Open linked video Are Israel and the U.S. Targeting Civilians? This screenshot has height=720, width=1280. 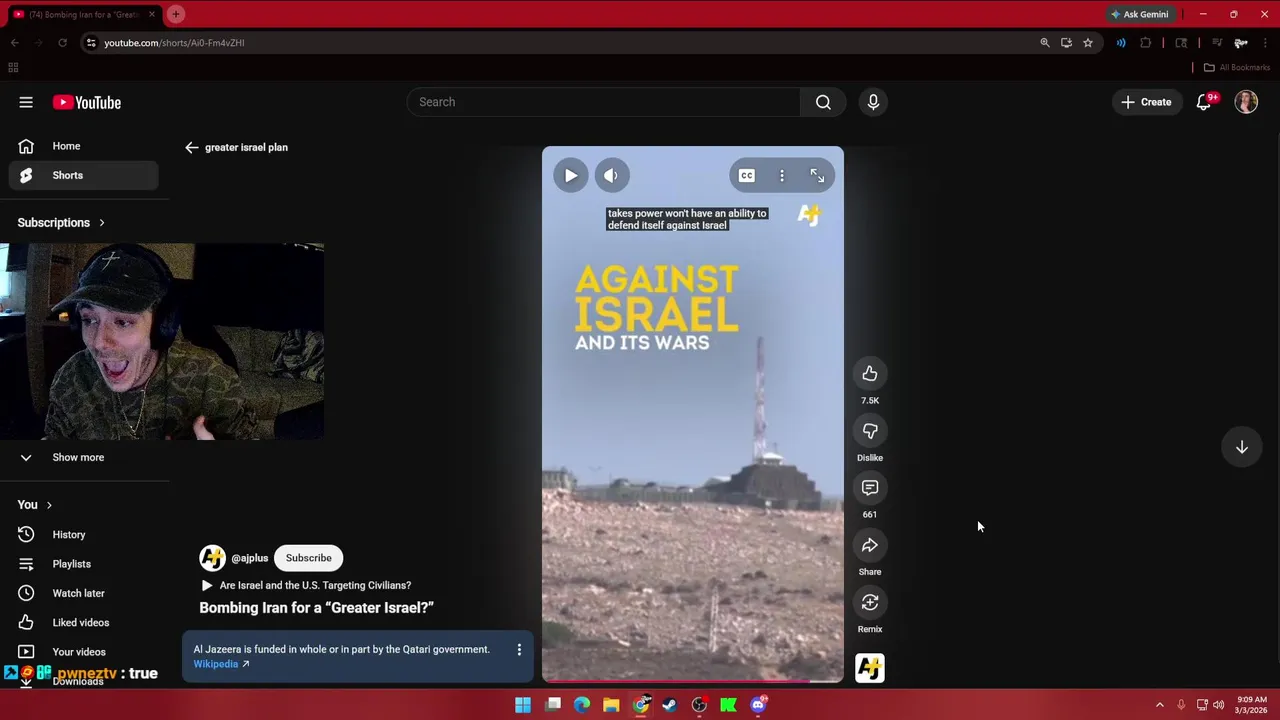[x=306, y=585]
